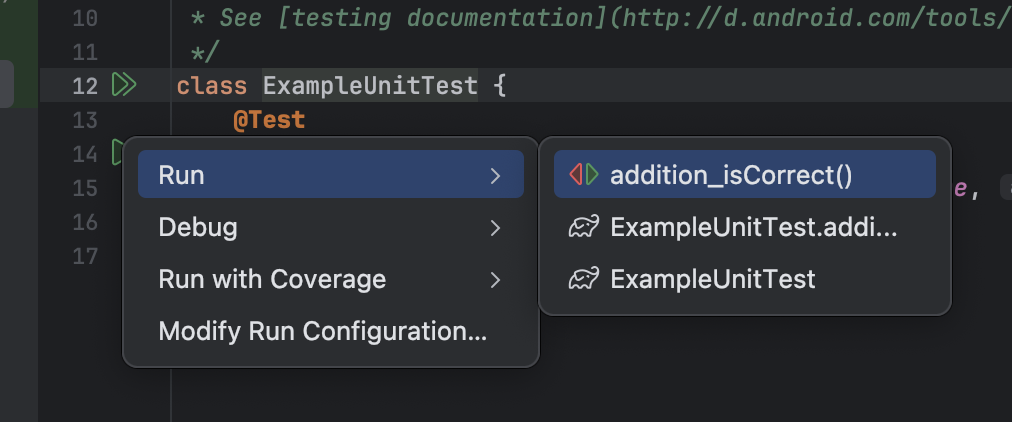The height and width of the screenshot is (422, 1012).
Task: Expand the Run with Coverage chevron
Action: pos(495,280)
